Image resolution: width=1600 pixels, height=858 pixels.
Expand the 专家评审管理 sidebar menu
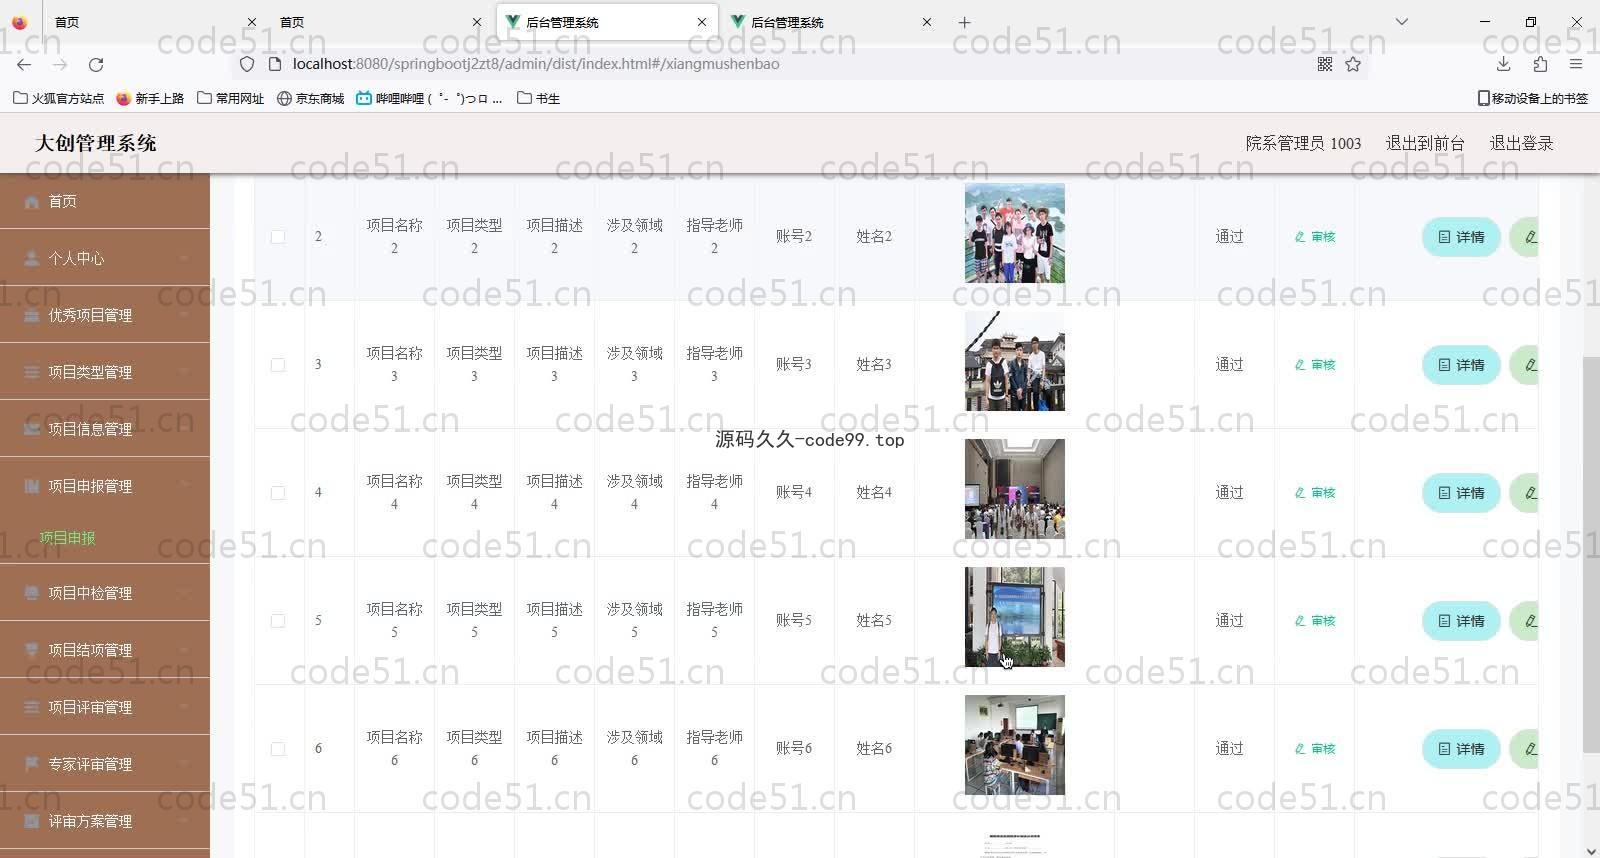105,764
